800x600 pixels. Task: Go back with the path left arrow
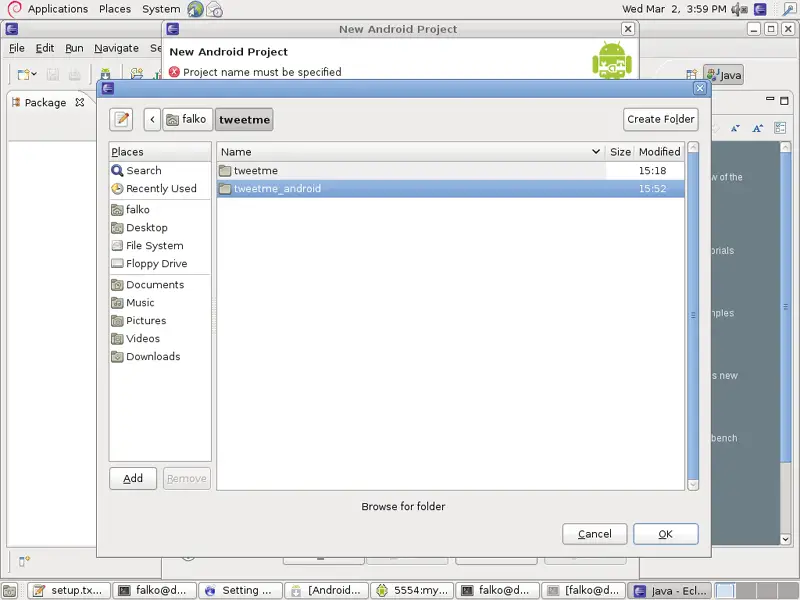point(152,119)
